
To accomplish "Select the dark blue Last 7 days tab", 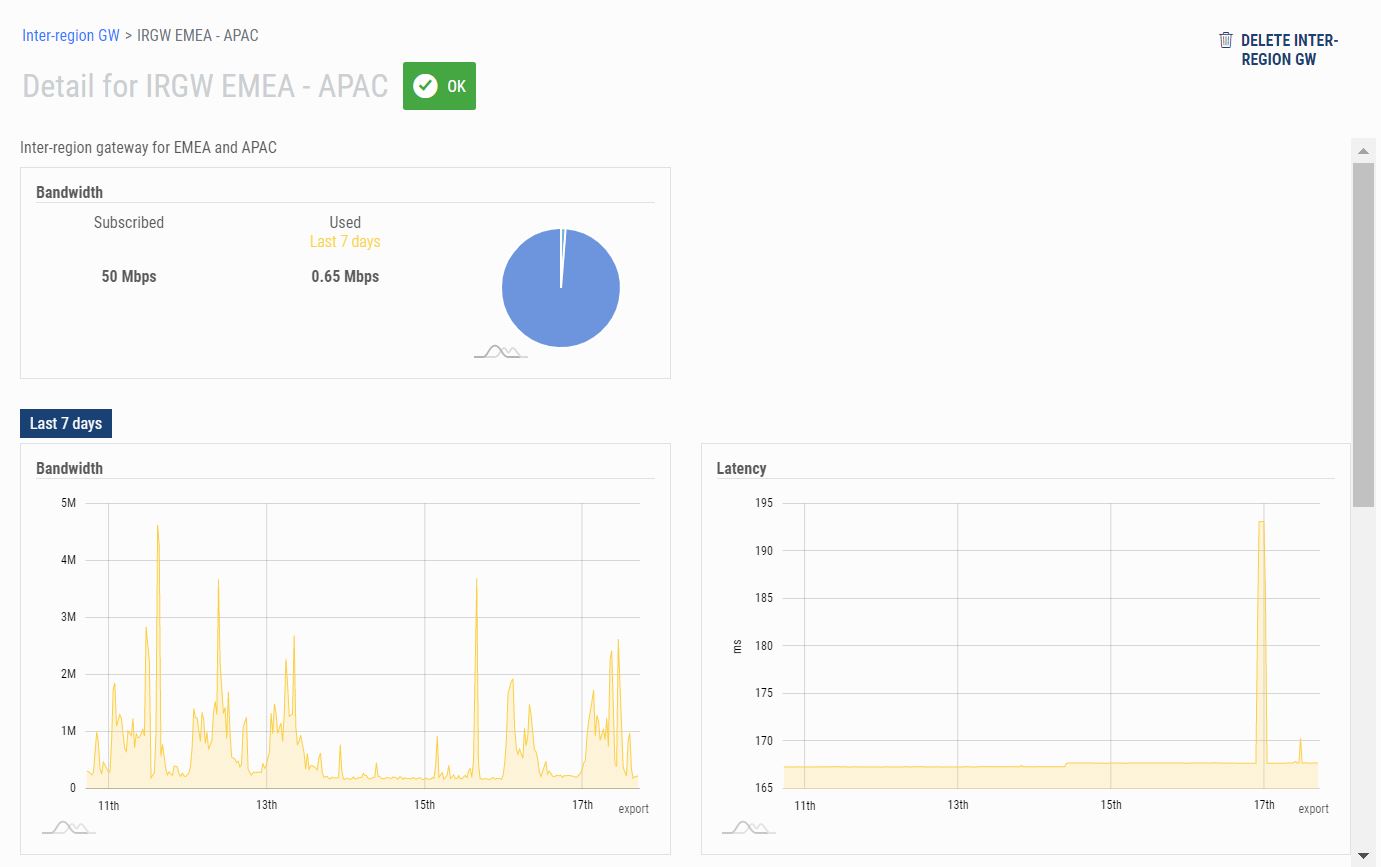I will pyautogui.click(x=66, y=424).
